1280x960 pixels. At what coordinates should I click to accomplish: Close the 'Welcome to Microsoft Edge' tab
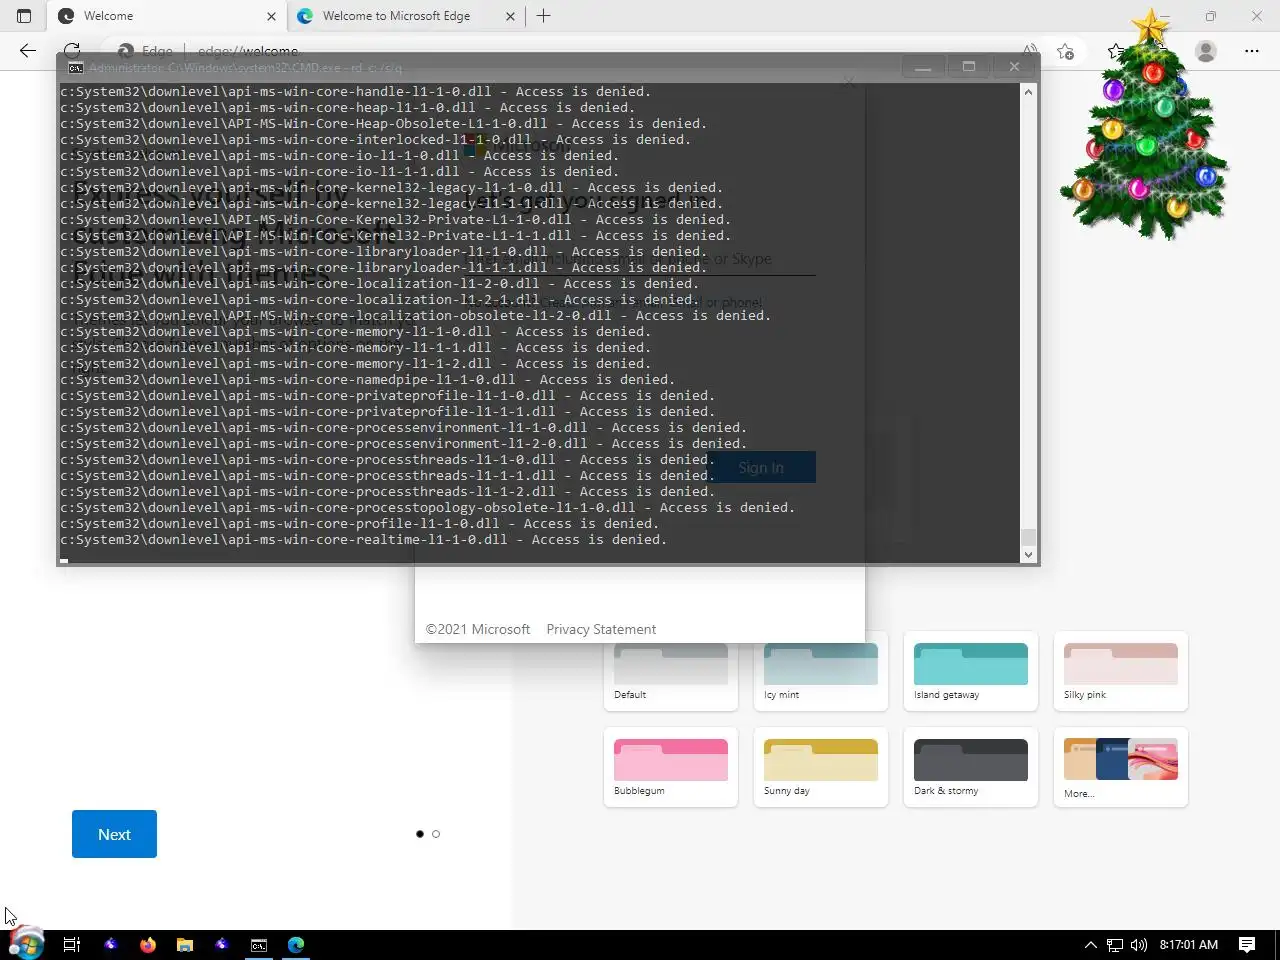tap(510, 16)
